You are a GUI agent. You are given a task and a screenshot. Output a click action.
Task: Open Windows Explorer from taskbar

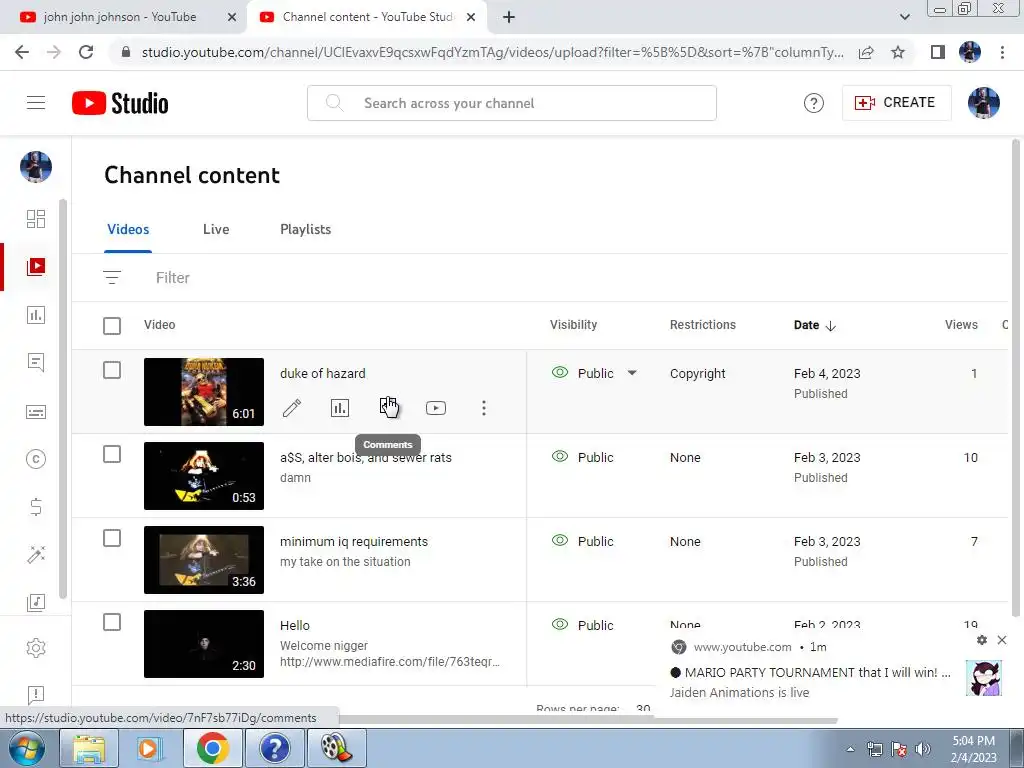pos(89,748)
